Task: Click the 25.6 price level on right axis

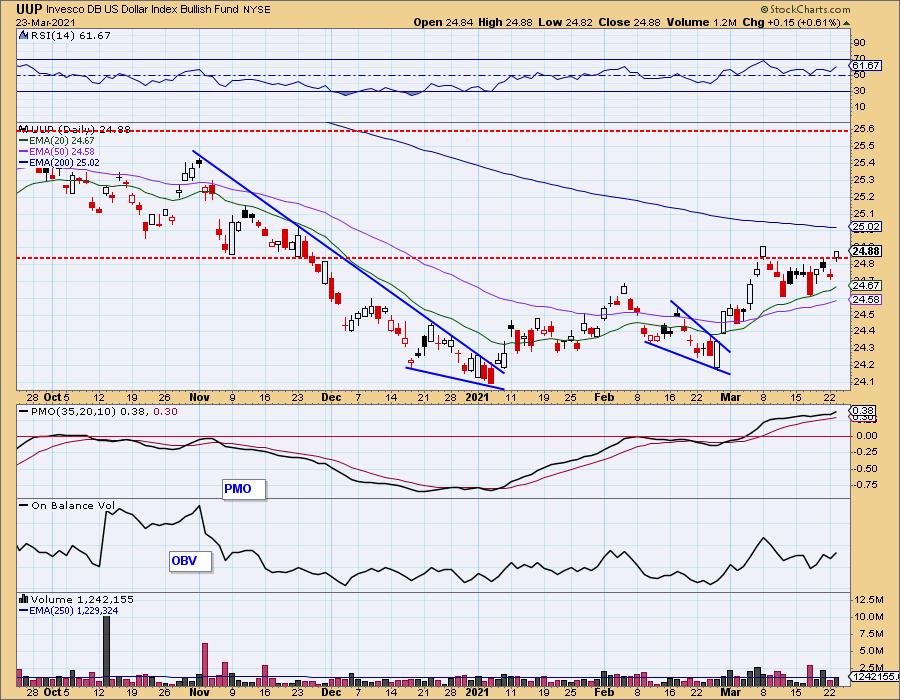Action: [x=864, y=129]
